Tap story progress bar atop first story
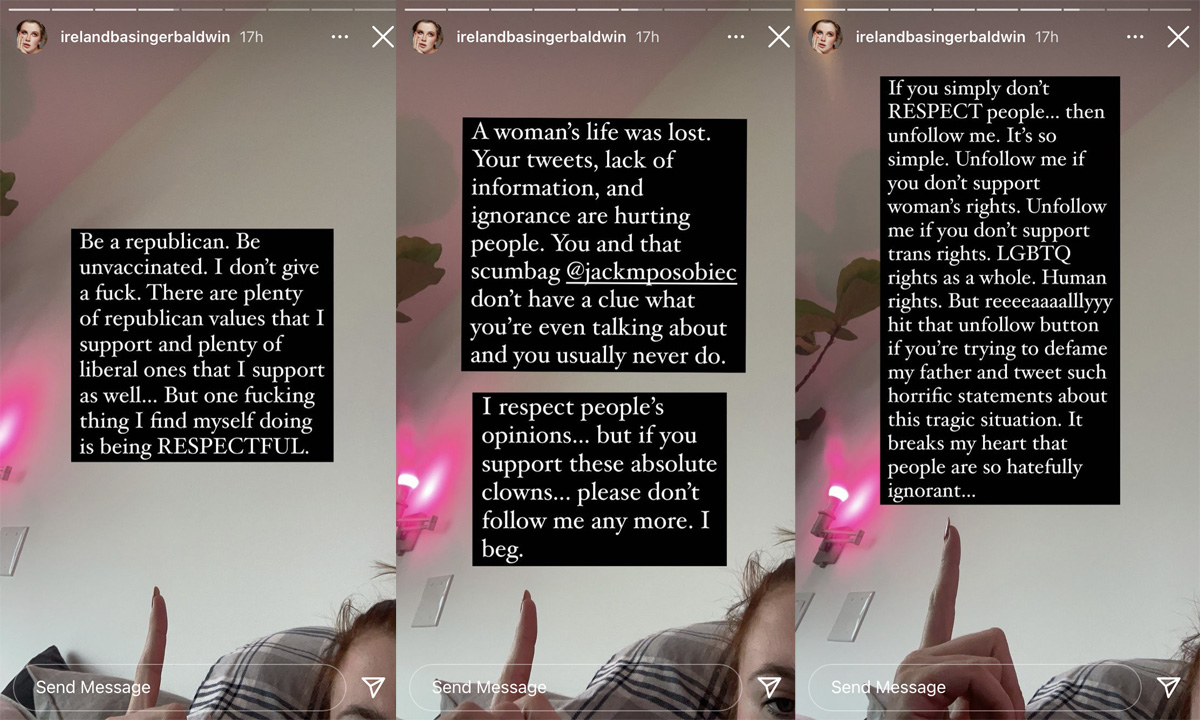The width and height of the screenshot is (1200, 720). (198, 9)
